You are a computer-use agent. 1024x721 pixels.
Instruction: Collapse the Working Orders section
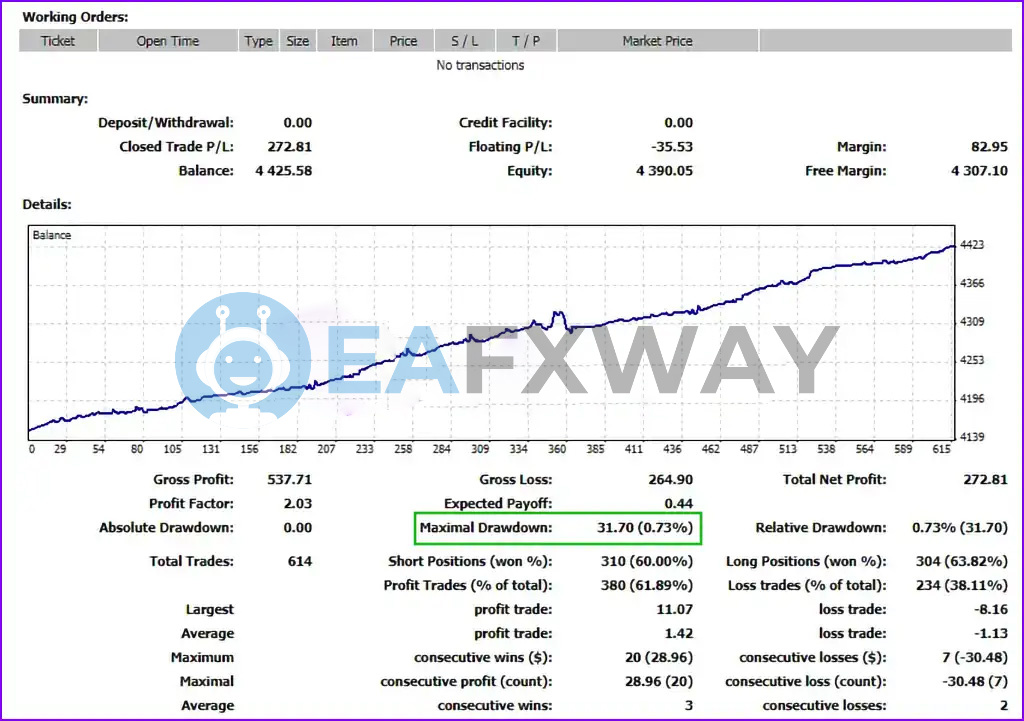[75, 16]
